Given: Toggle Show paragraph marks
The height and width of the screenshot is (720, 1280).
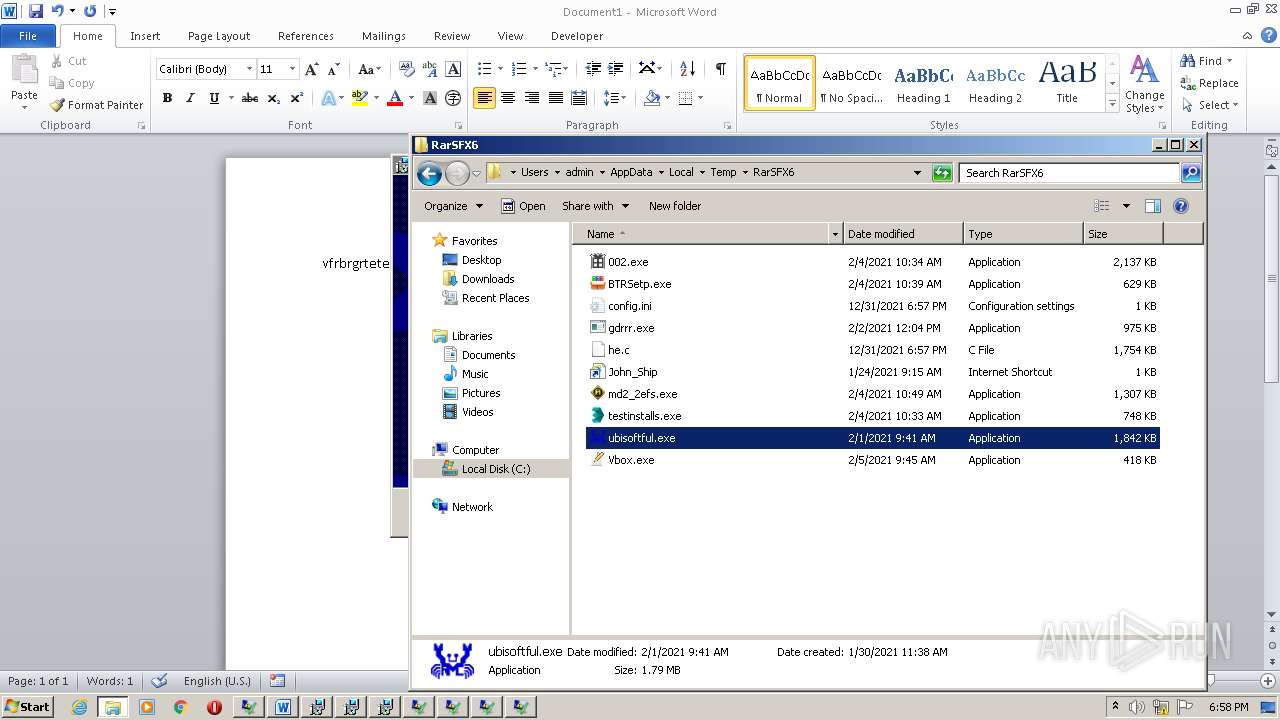Looking at the screenshot, I should tap(720, 69).
